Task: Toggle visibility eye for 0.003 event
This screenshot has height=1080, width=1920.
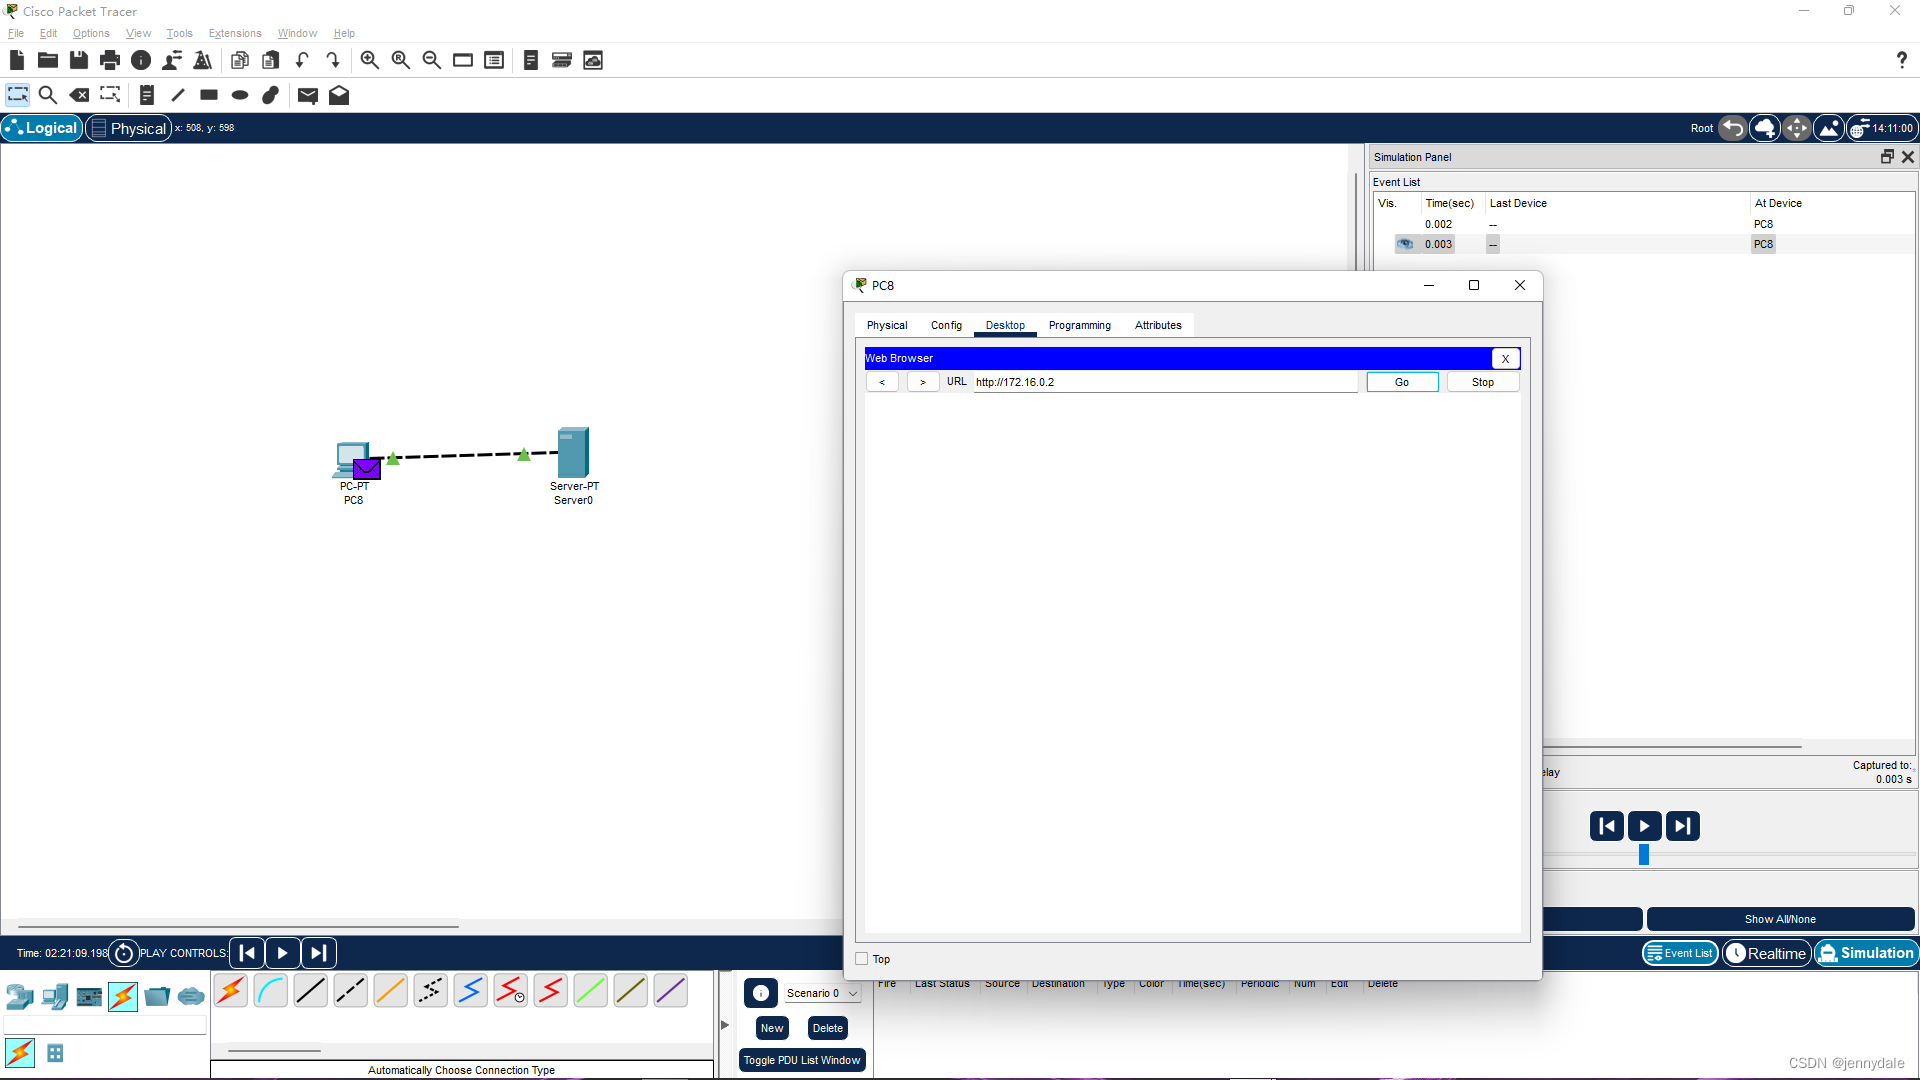Action: click(1405, 244)
